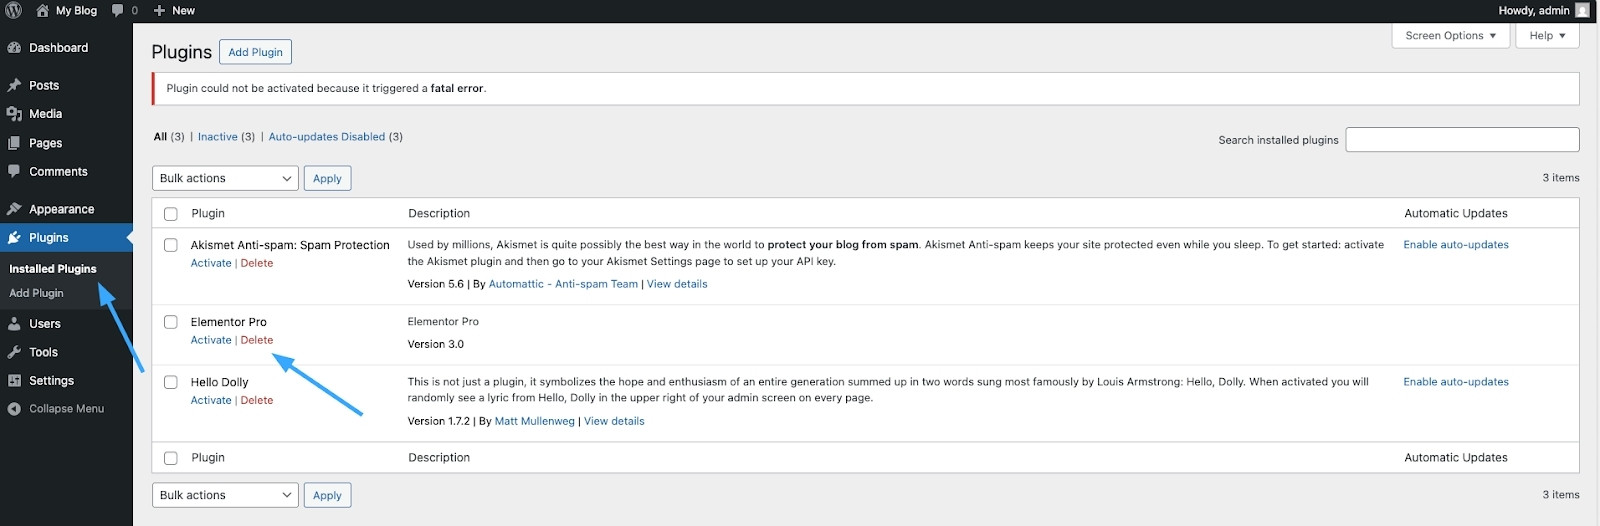Filter plugins by Inactive
Screen dimensions: 1600x526
pos(217,137)
